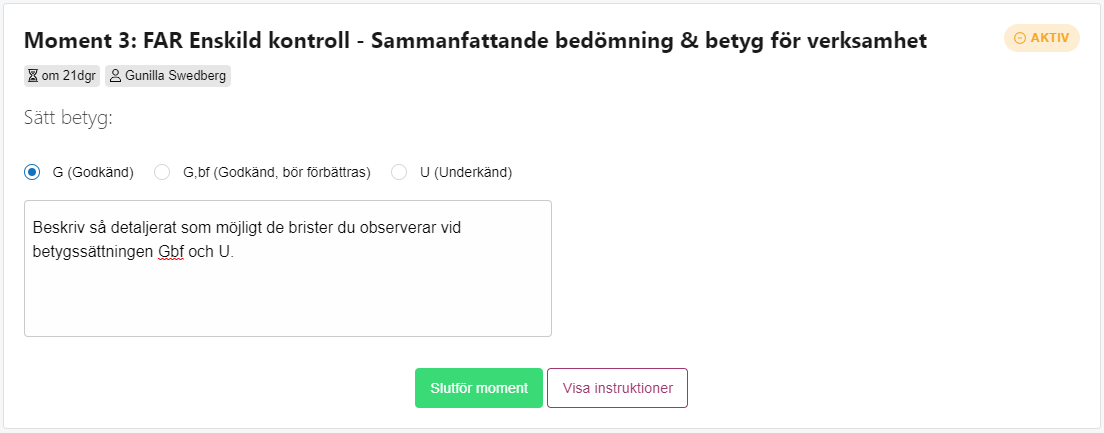This screenshot has width=1104, height=433.
Task: Click the red-underlined word Gbf
Action: (x=172, y=252)
